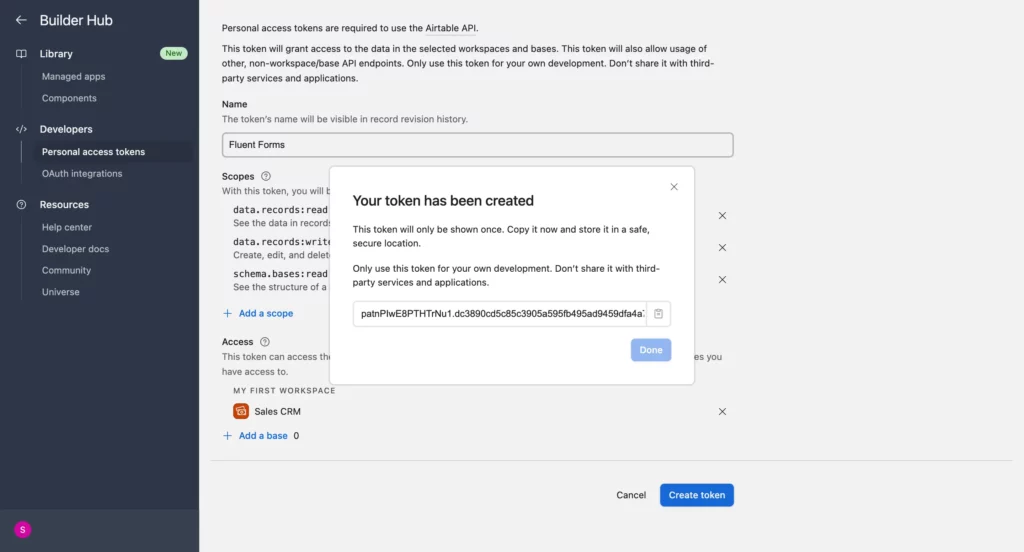The image size is (1024, 552).
Task: Click the Create token button
Action: (697, 495)
